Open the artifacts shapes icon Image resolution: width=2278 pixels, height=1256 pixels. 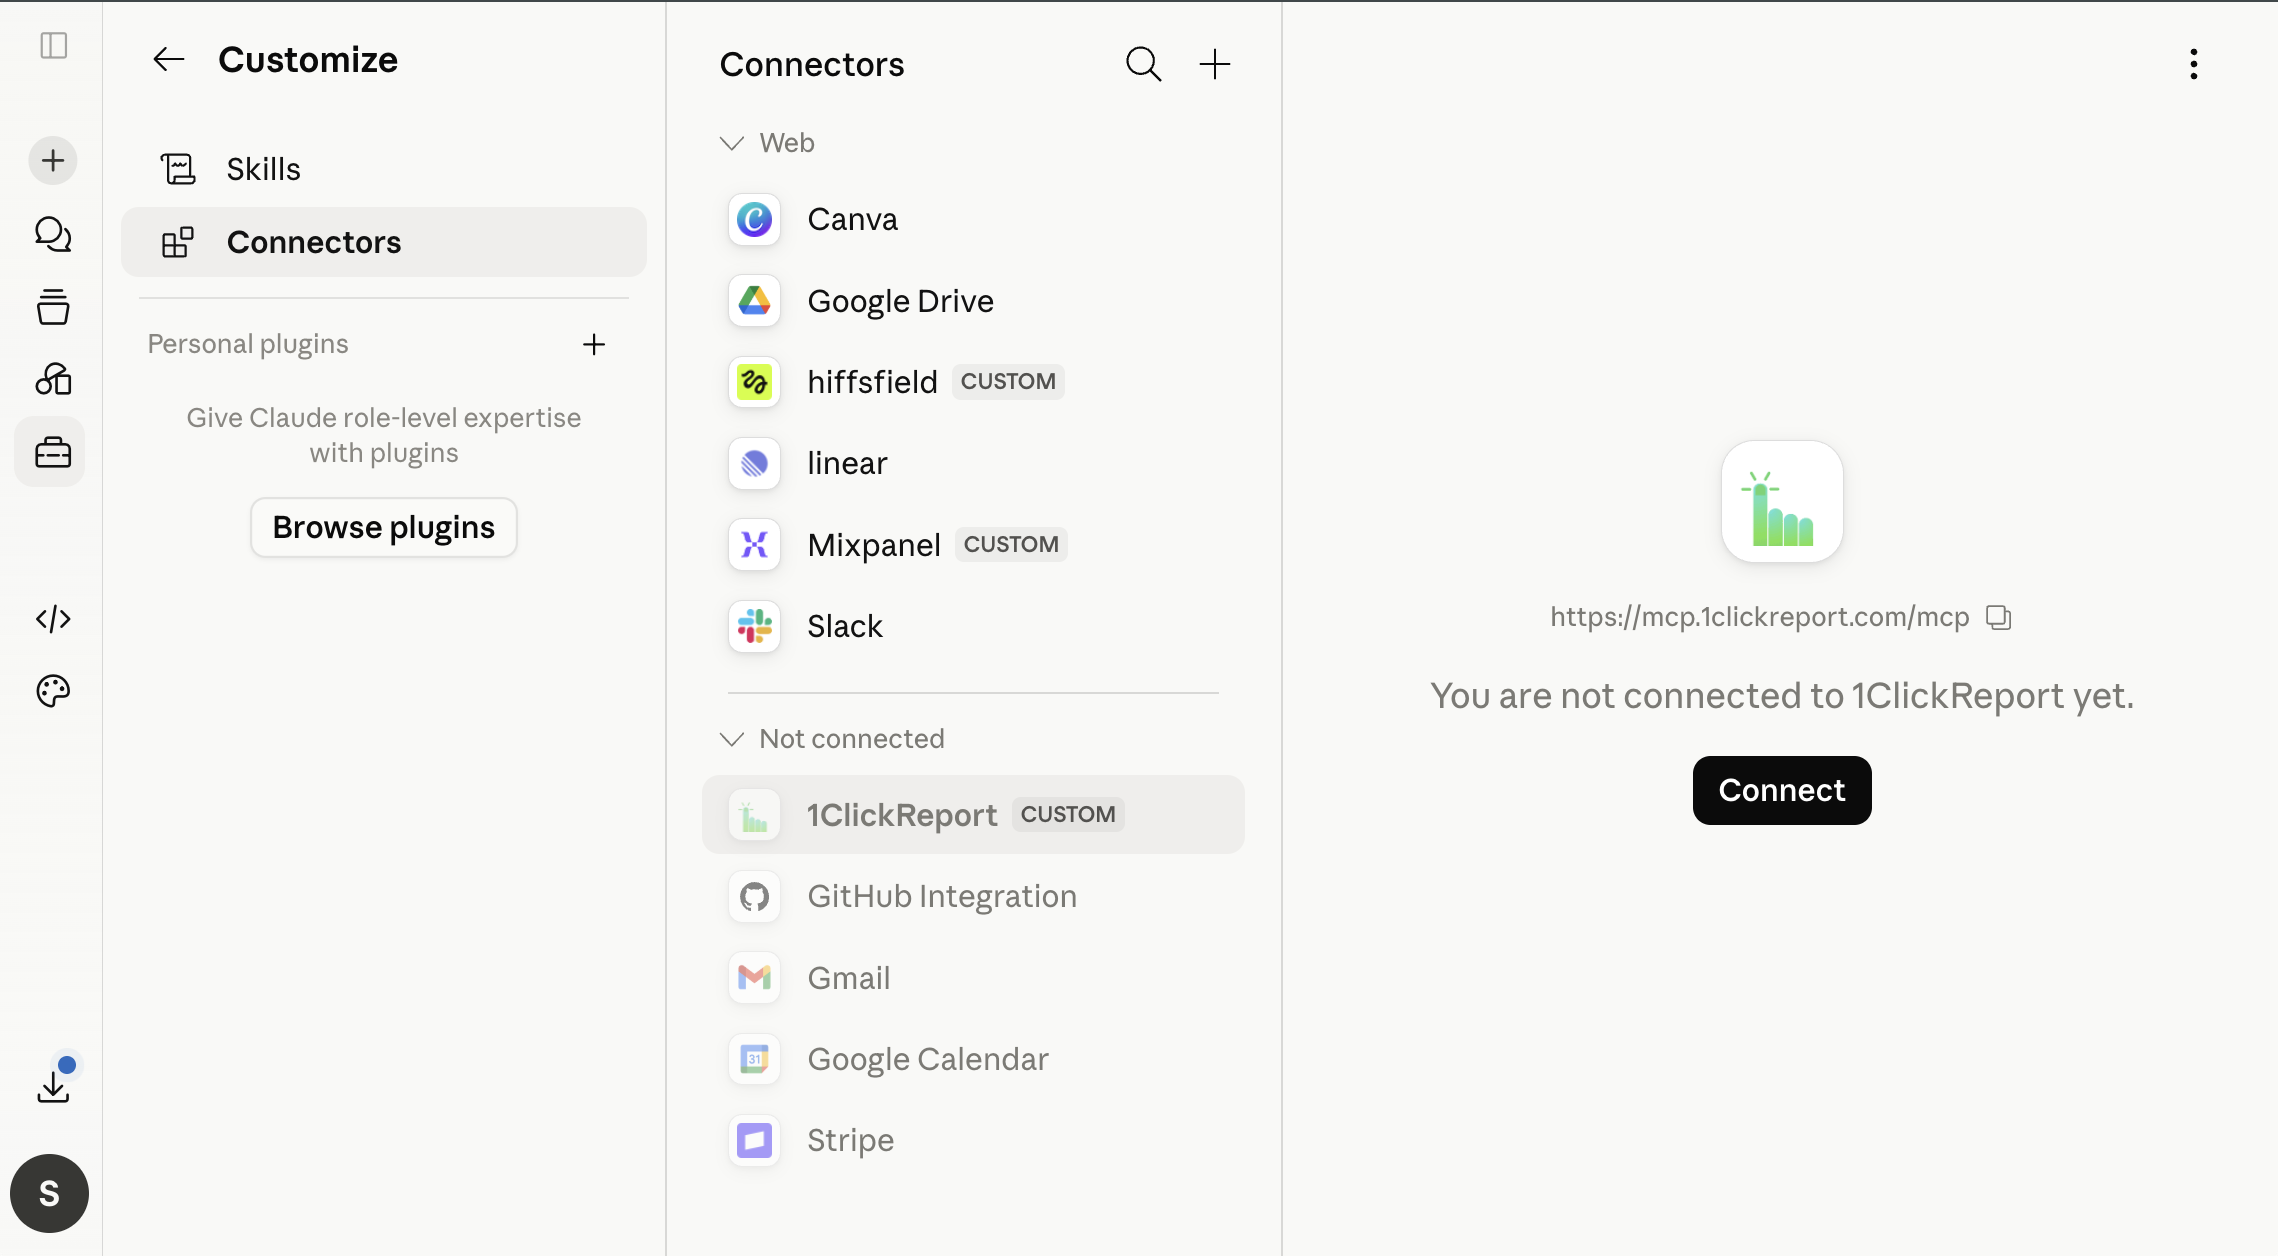coord(53,379)
